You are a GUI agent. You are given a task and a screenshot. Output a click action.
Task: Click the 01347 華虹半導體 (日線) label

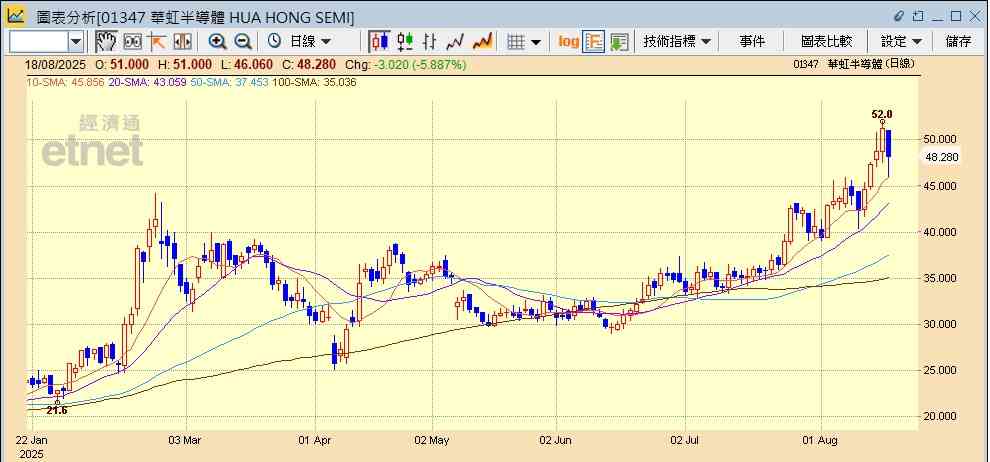pyautogui.click(x=855, y=64)
